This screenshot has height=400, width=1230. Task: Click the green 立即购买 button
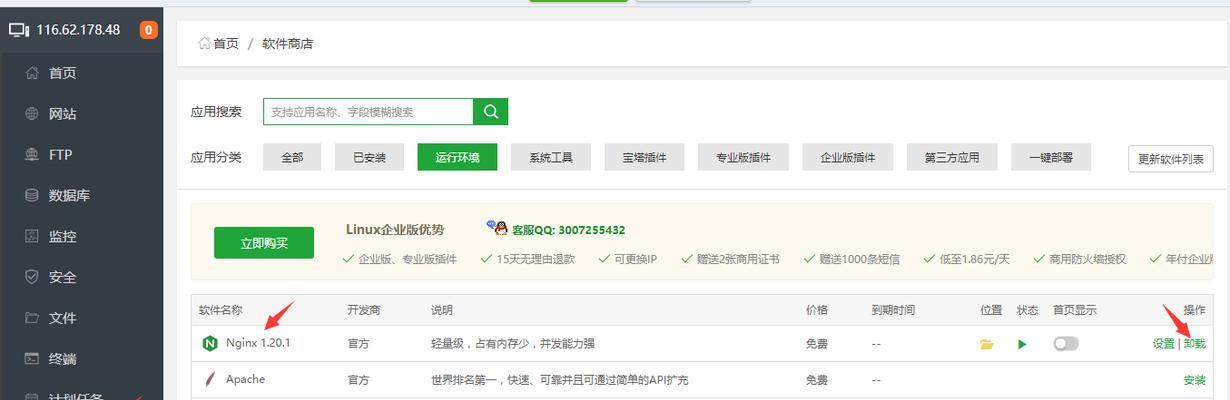click(264, 243)
